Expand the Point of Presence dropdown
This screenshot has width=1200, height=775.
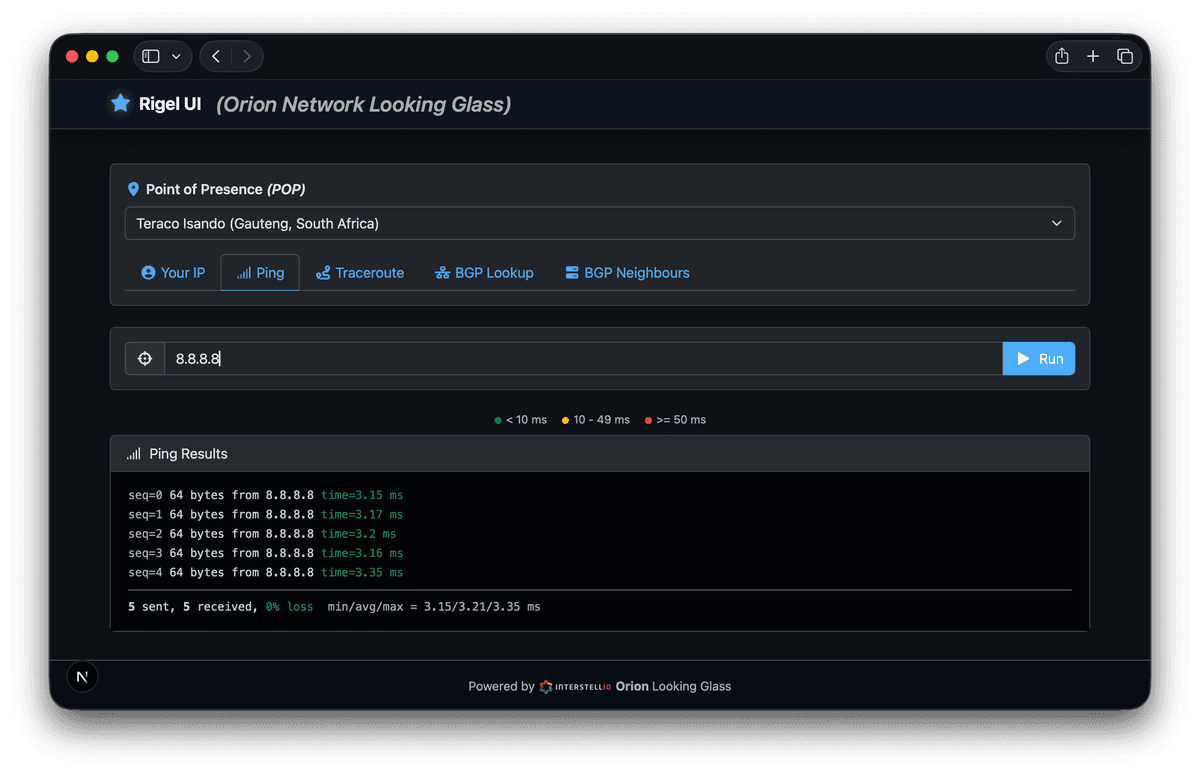(599, 223)
